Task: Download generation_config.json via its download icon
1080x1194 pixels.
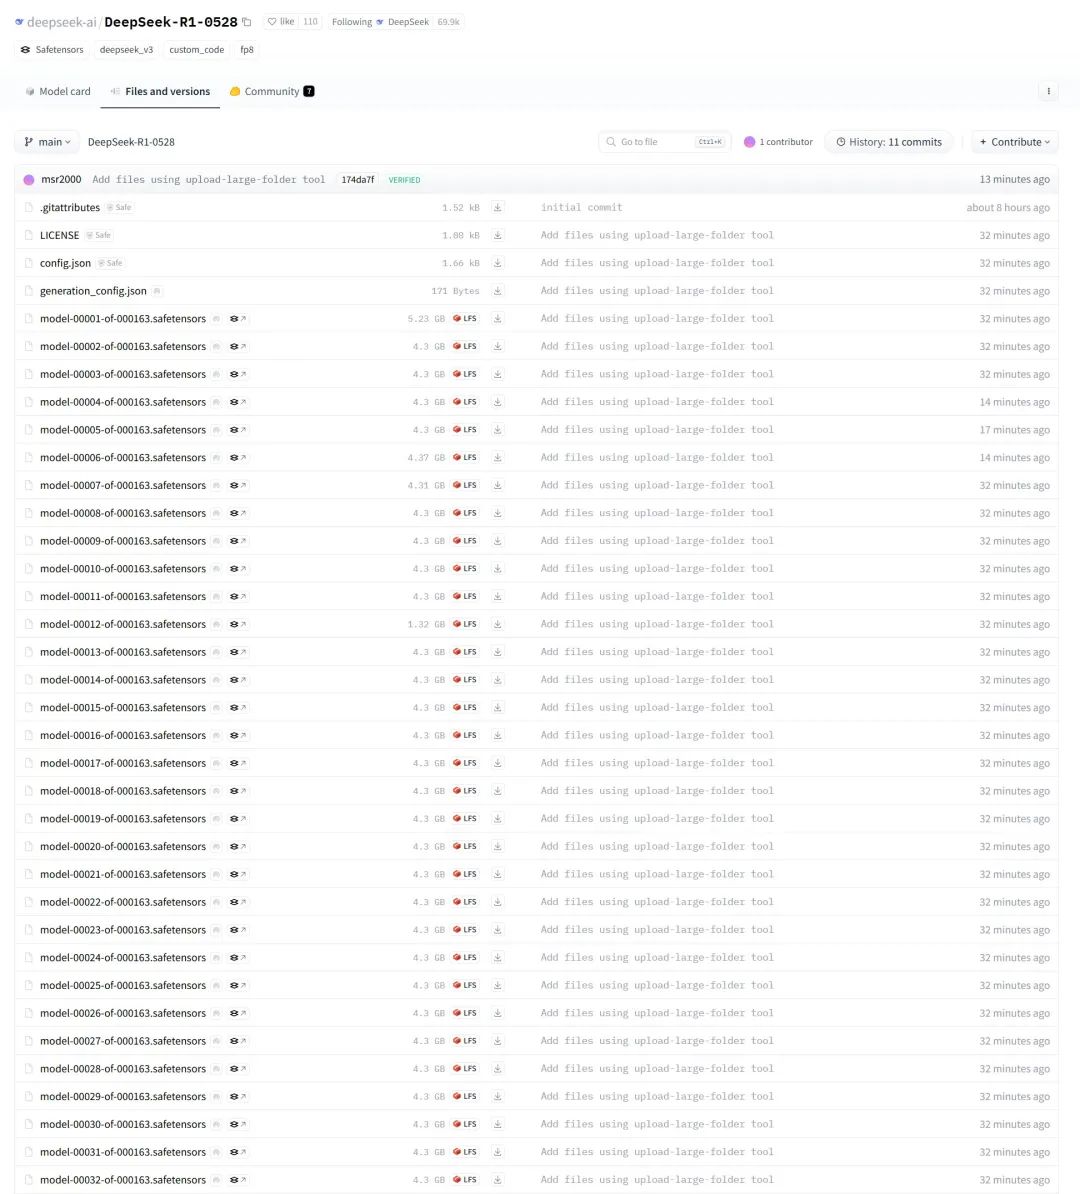Action: [497, 291]
